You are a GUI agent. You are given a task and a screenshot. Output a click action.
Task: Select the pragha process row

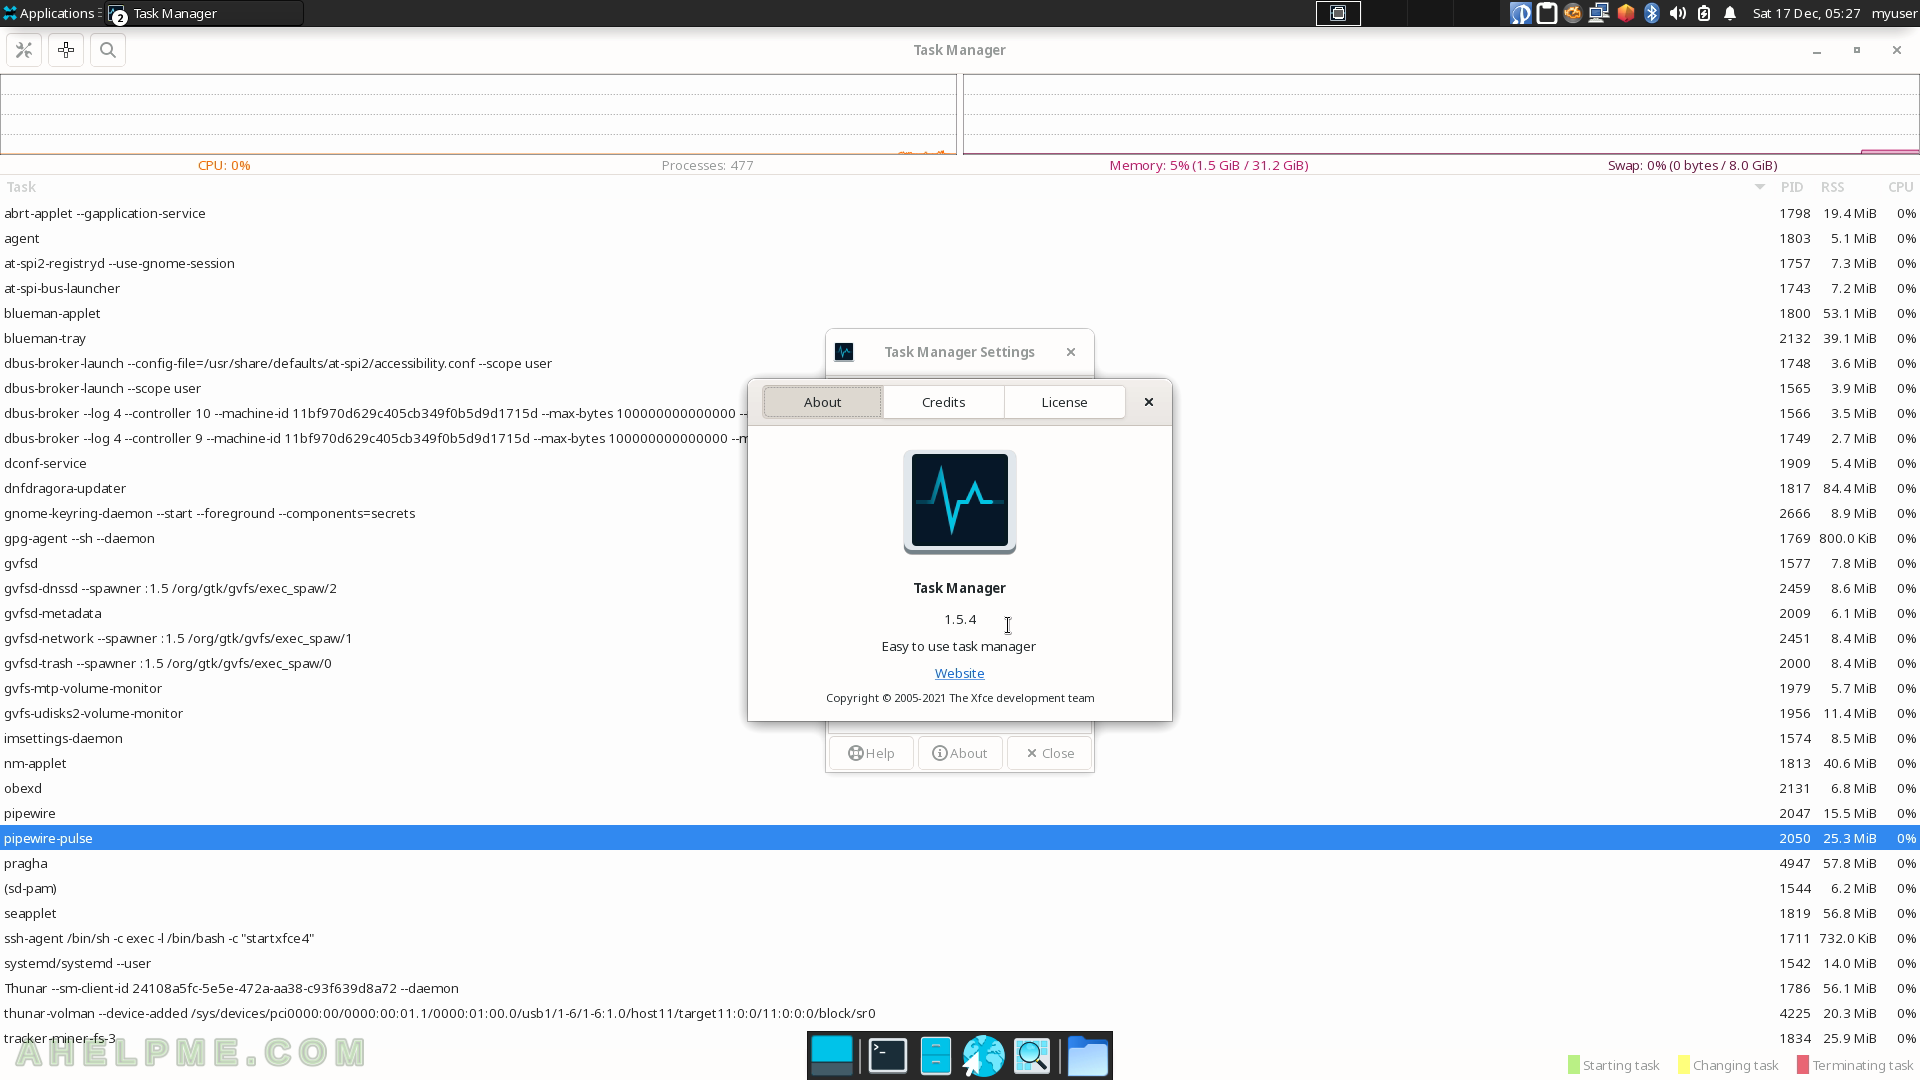tap(960, 863)
